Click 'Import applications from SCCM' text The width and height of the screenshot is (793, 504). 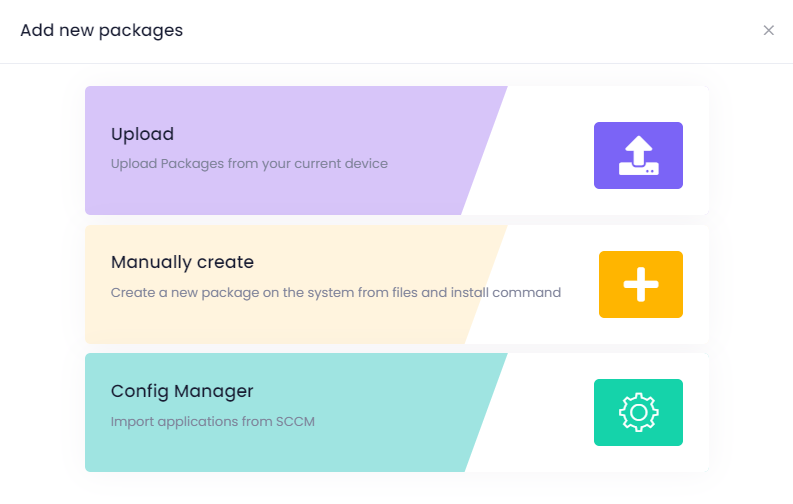(x=212, y=421)
